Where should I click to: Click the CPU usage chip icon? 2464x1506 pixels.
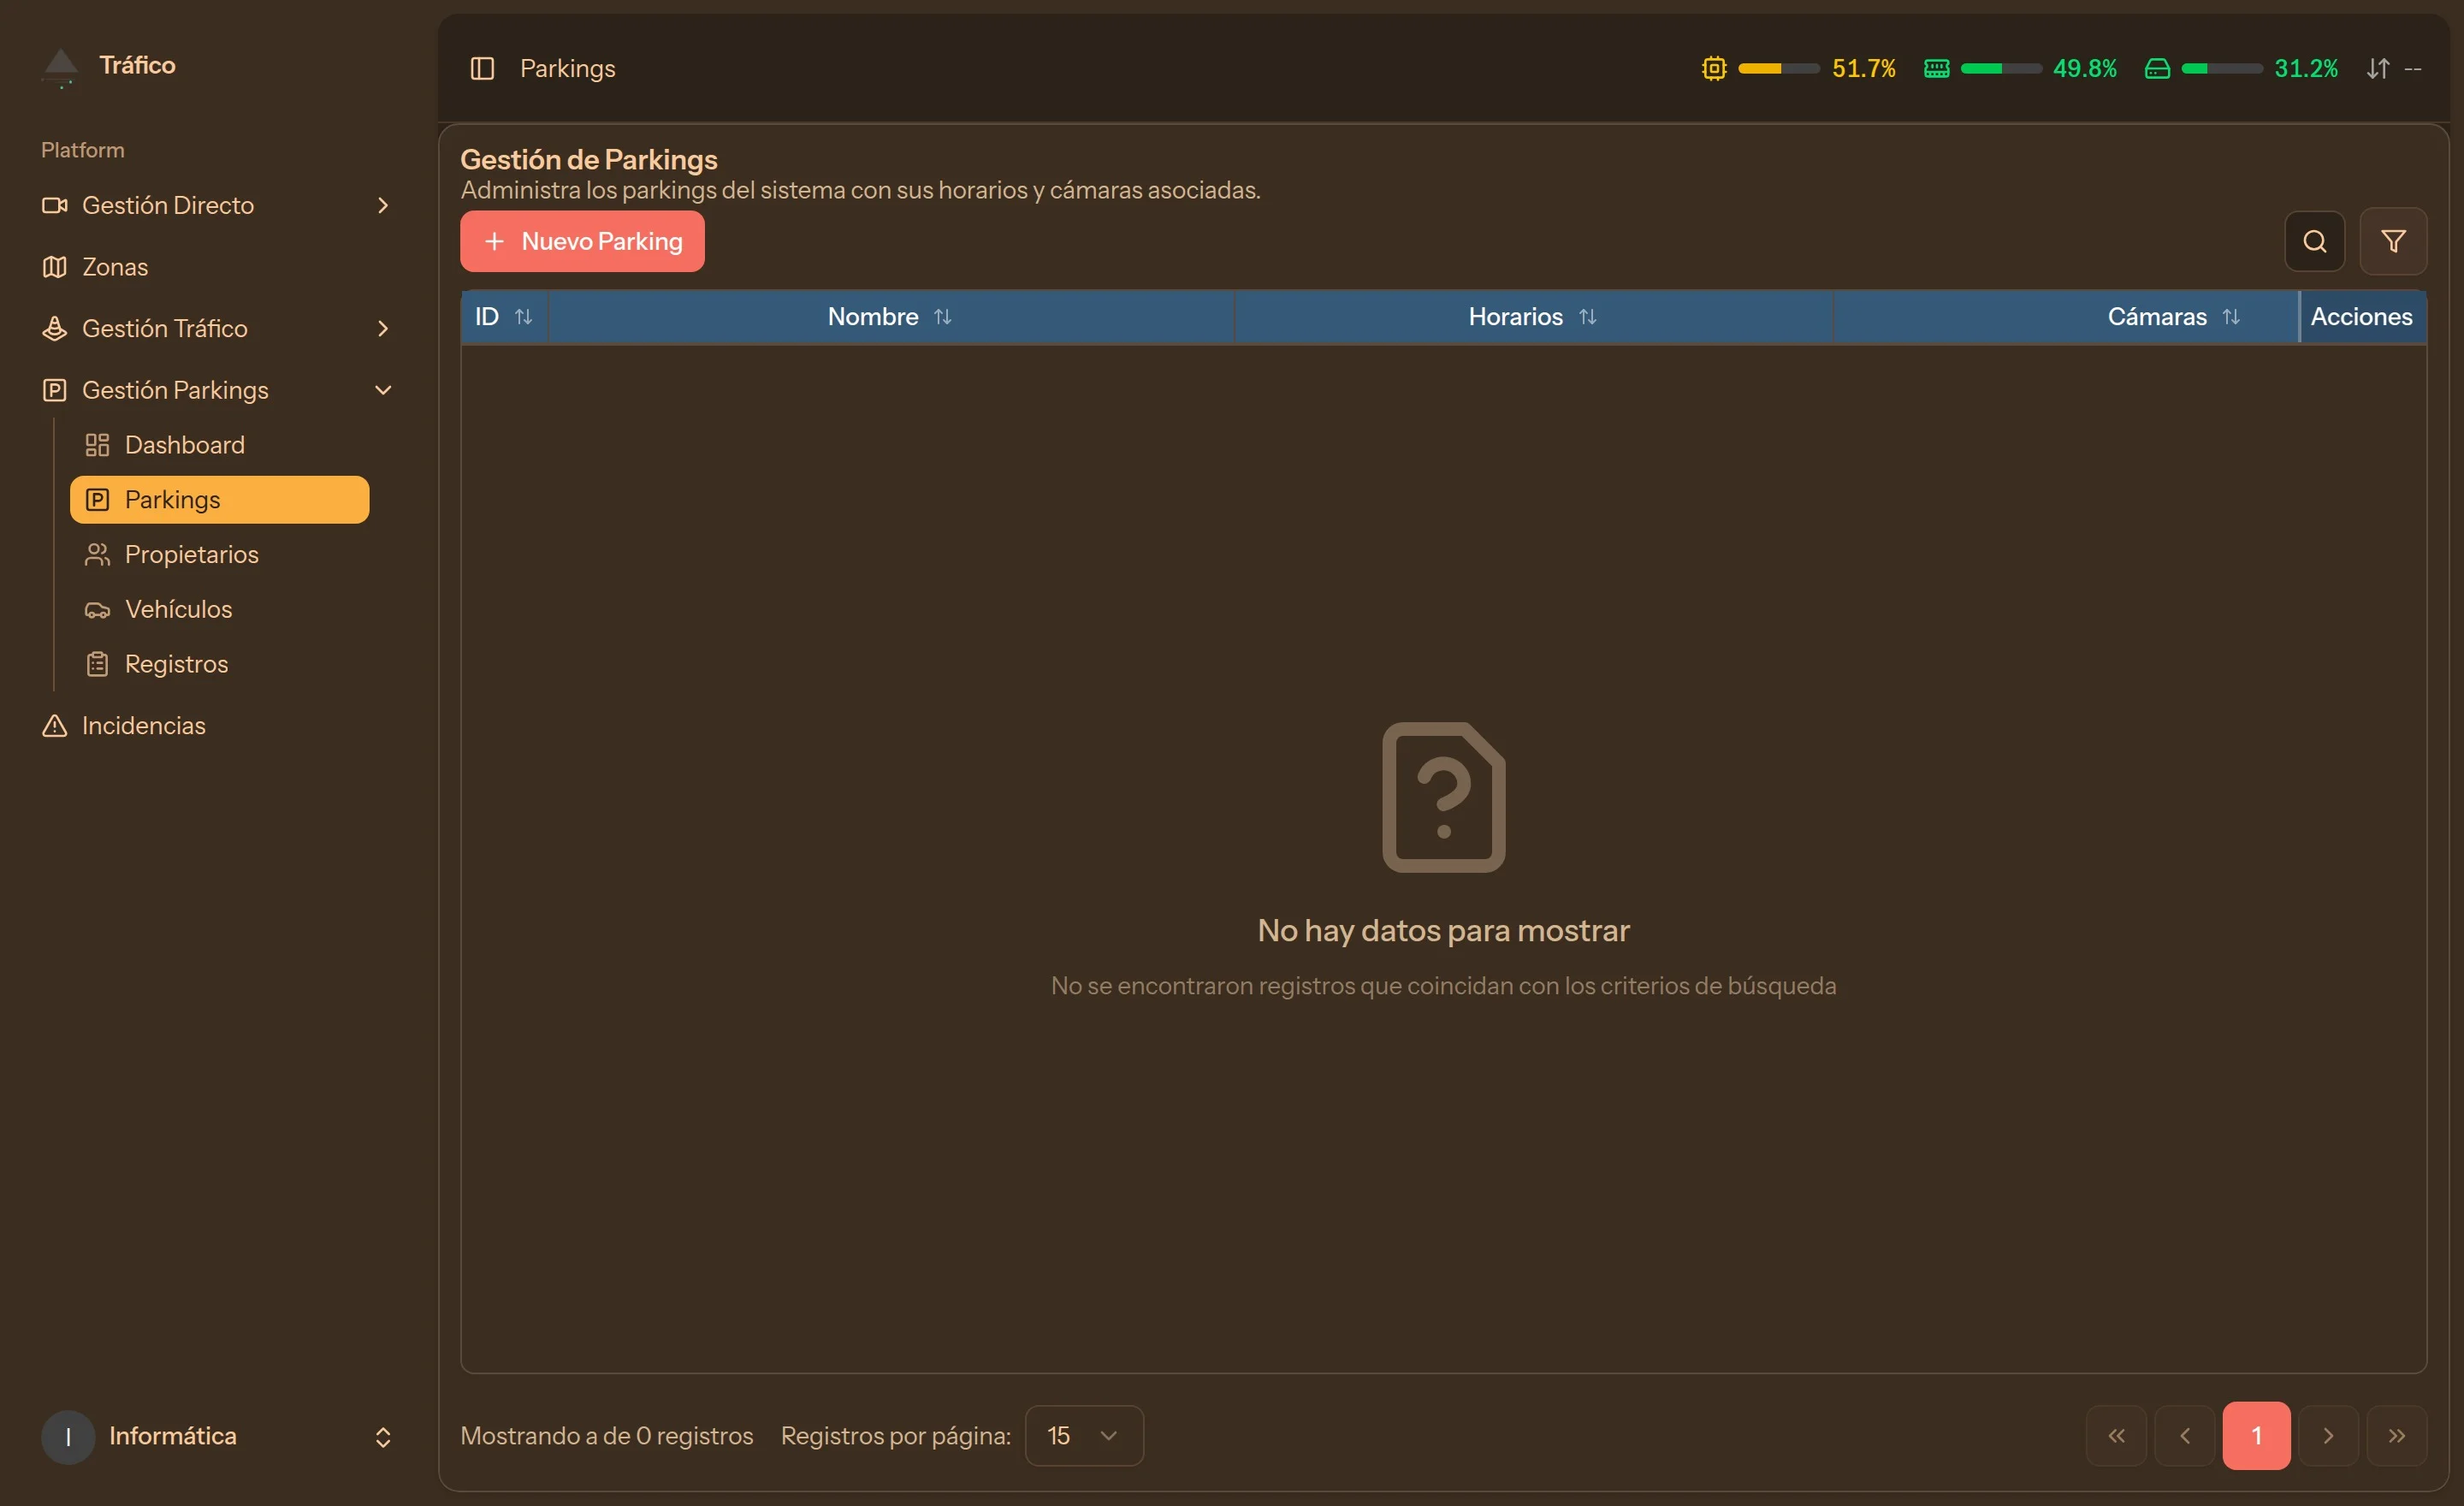1714,68
